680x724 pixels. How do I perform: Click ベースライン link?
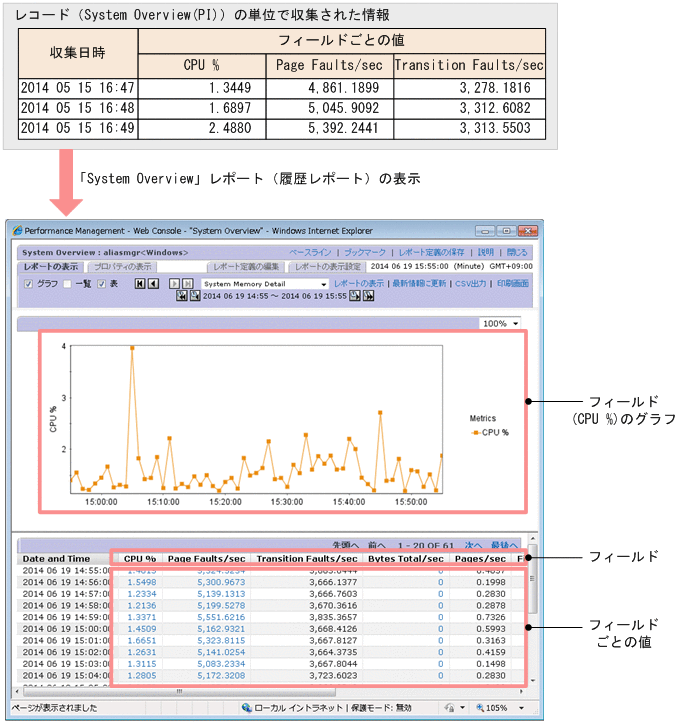pyautogui.click(x=310, y=252)
